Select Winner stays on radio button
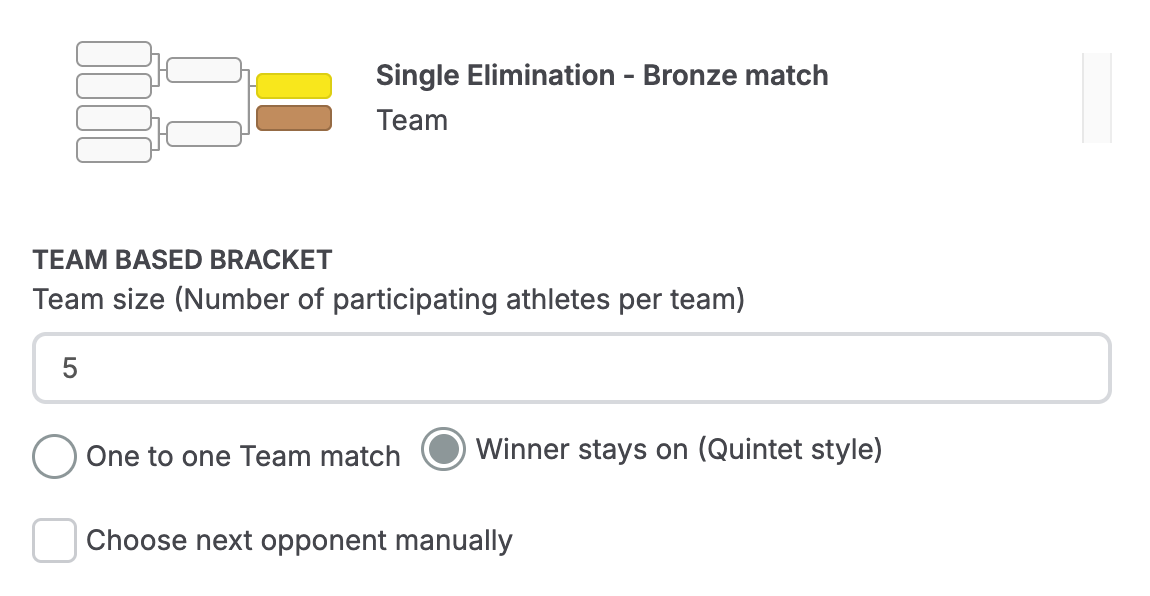 pyautogui.click(x=443, y=450)
